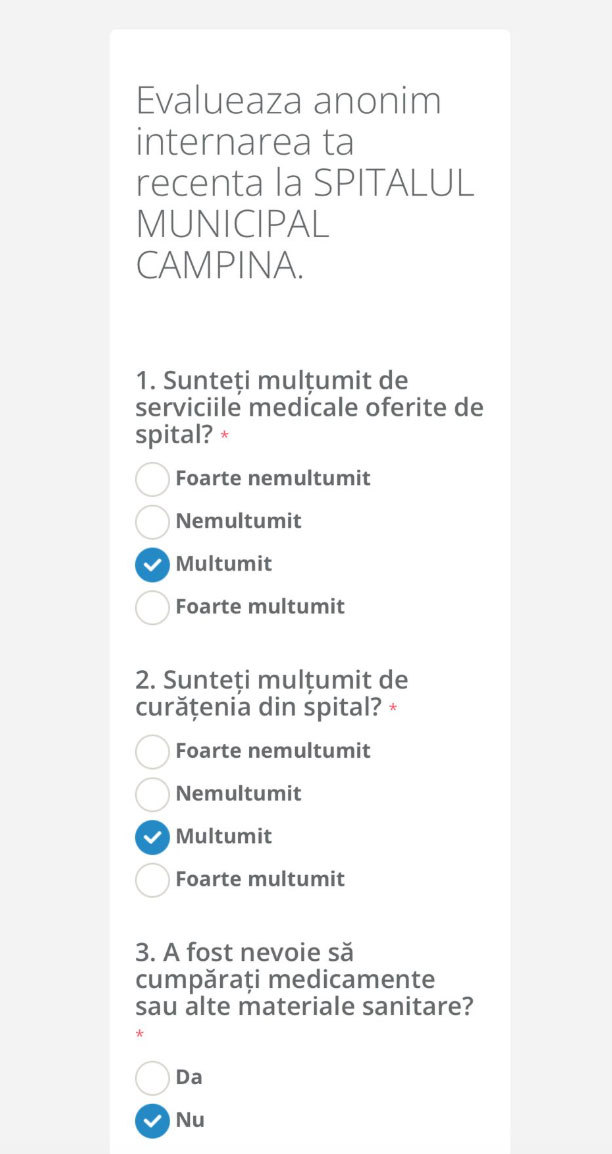Click question 2 heading about curățenia din spital
This screenshot has width=612, height=1154.
click(272, 693)
